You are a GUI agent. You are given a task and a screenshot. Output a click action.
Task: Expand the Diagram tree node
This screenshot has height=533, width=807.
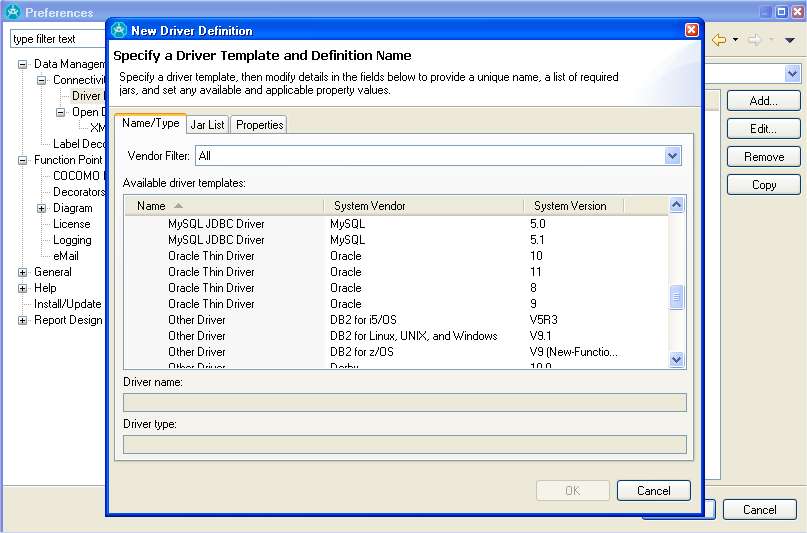coord(41,208)
